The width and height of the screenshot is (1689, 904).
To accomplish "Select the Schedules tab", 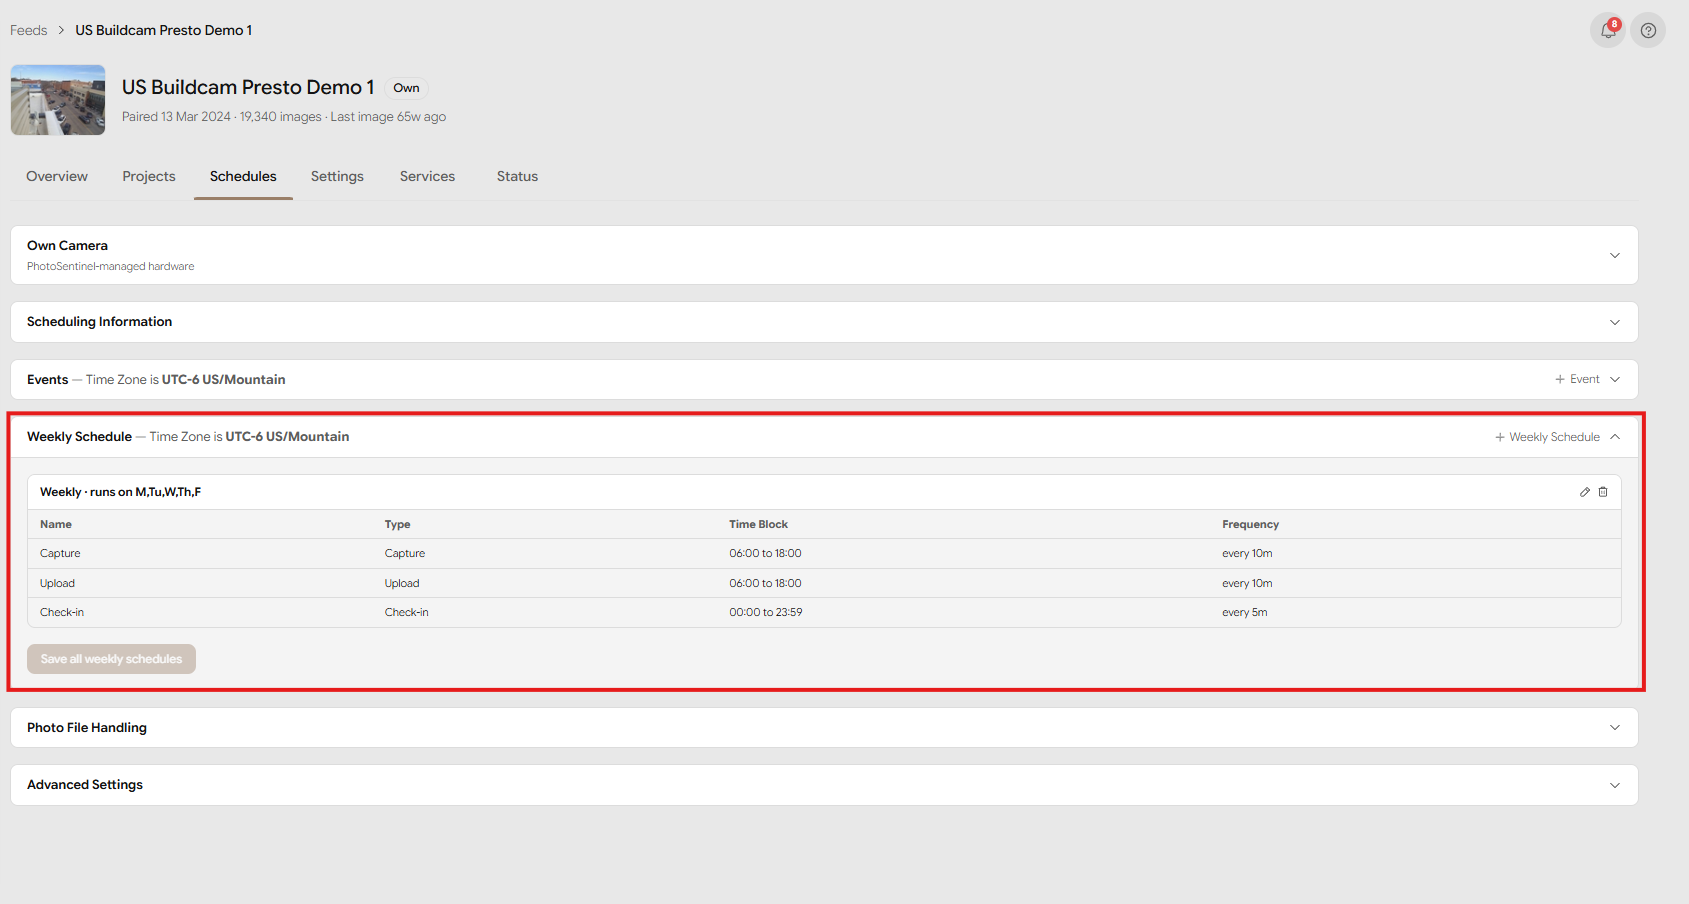I will 243,176.
